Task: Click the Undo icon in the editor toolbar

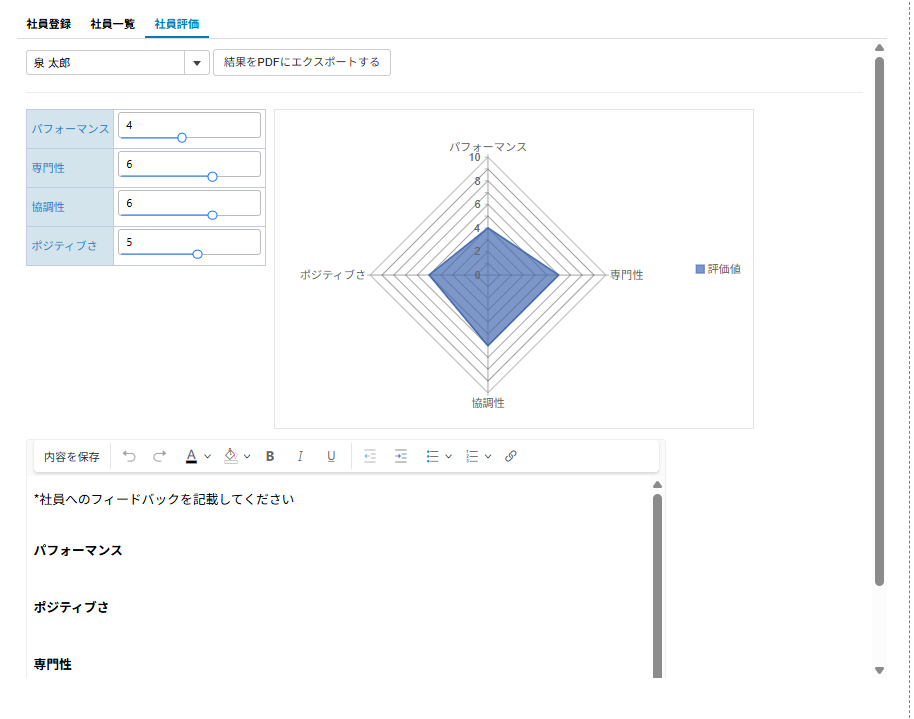Action: pos(128,456)
